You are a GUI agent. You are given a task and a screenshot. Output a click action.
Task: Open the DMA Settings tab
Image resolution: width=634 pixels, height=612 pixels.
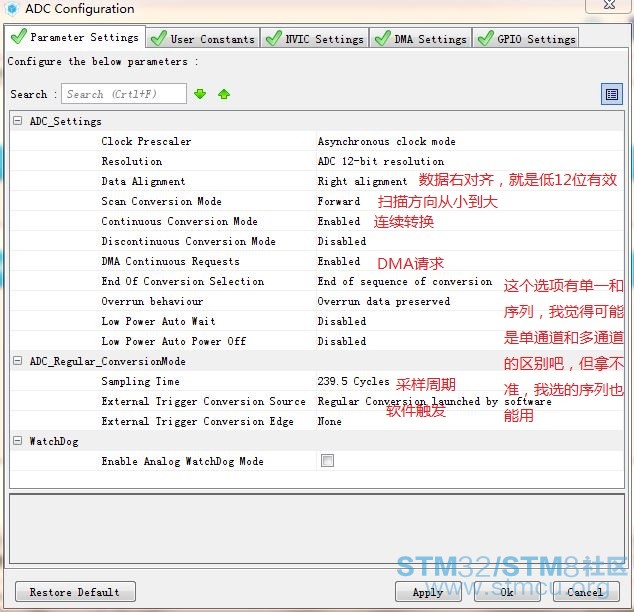point(421,39)
